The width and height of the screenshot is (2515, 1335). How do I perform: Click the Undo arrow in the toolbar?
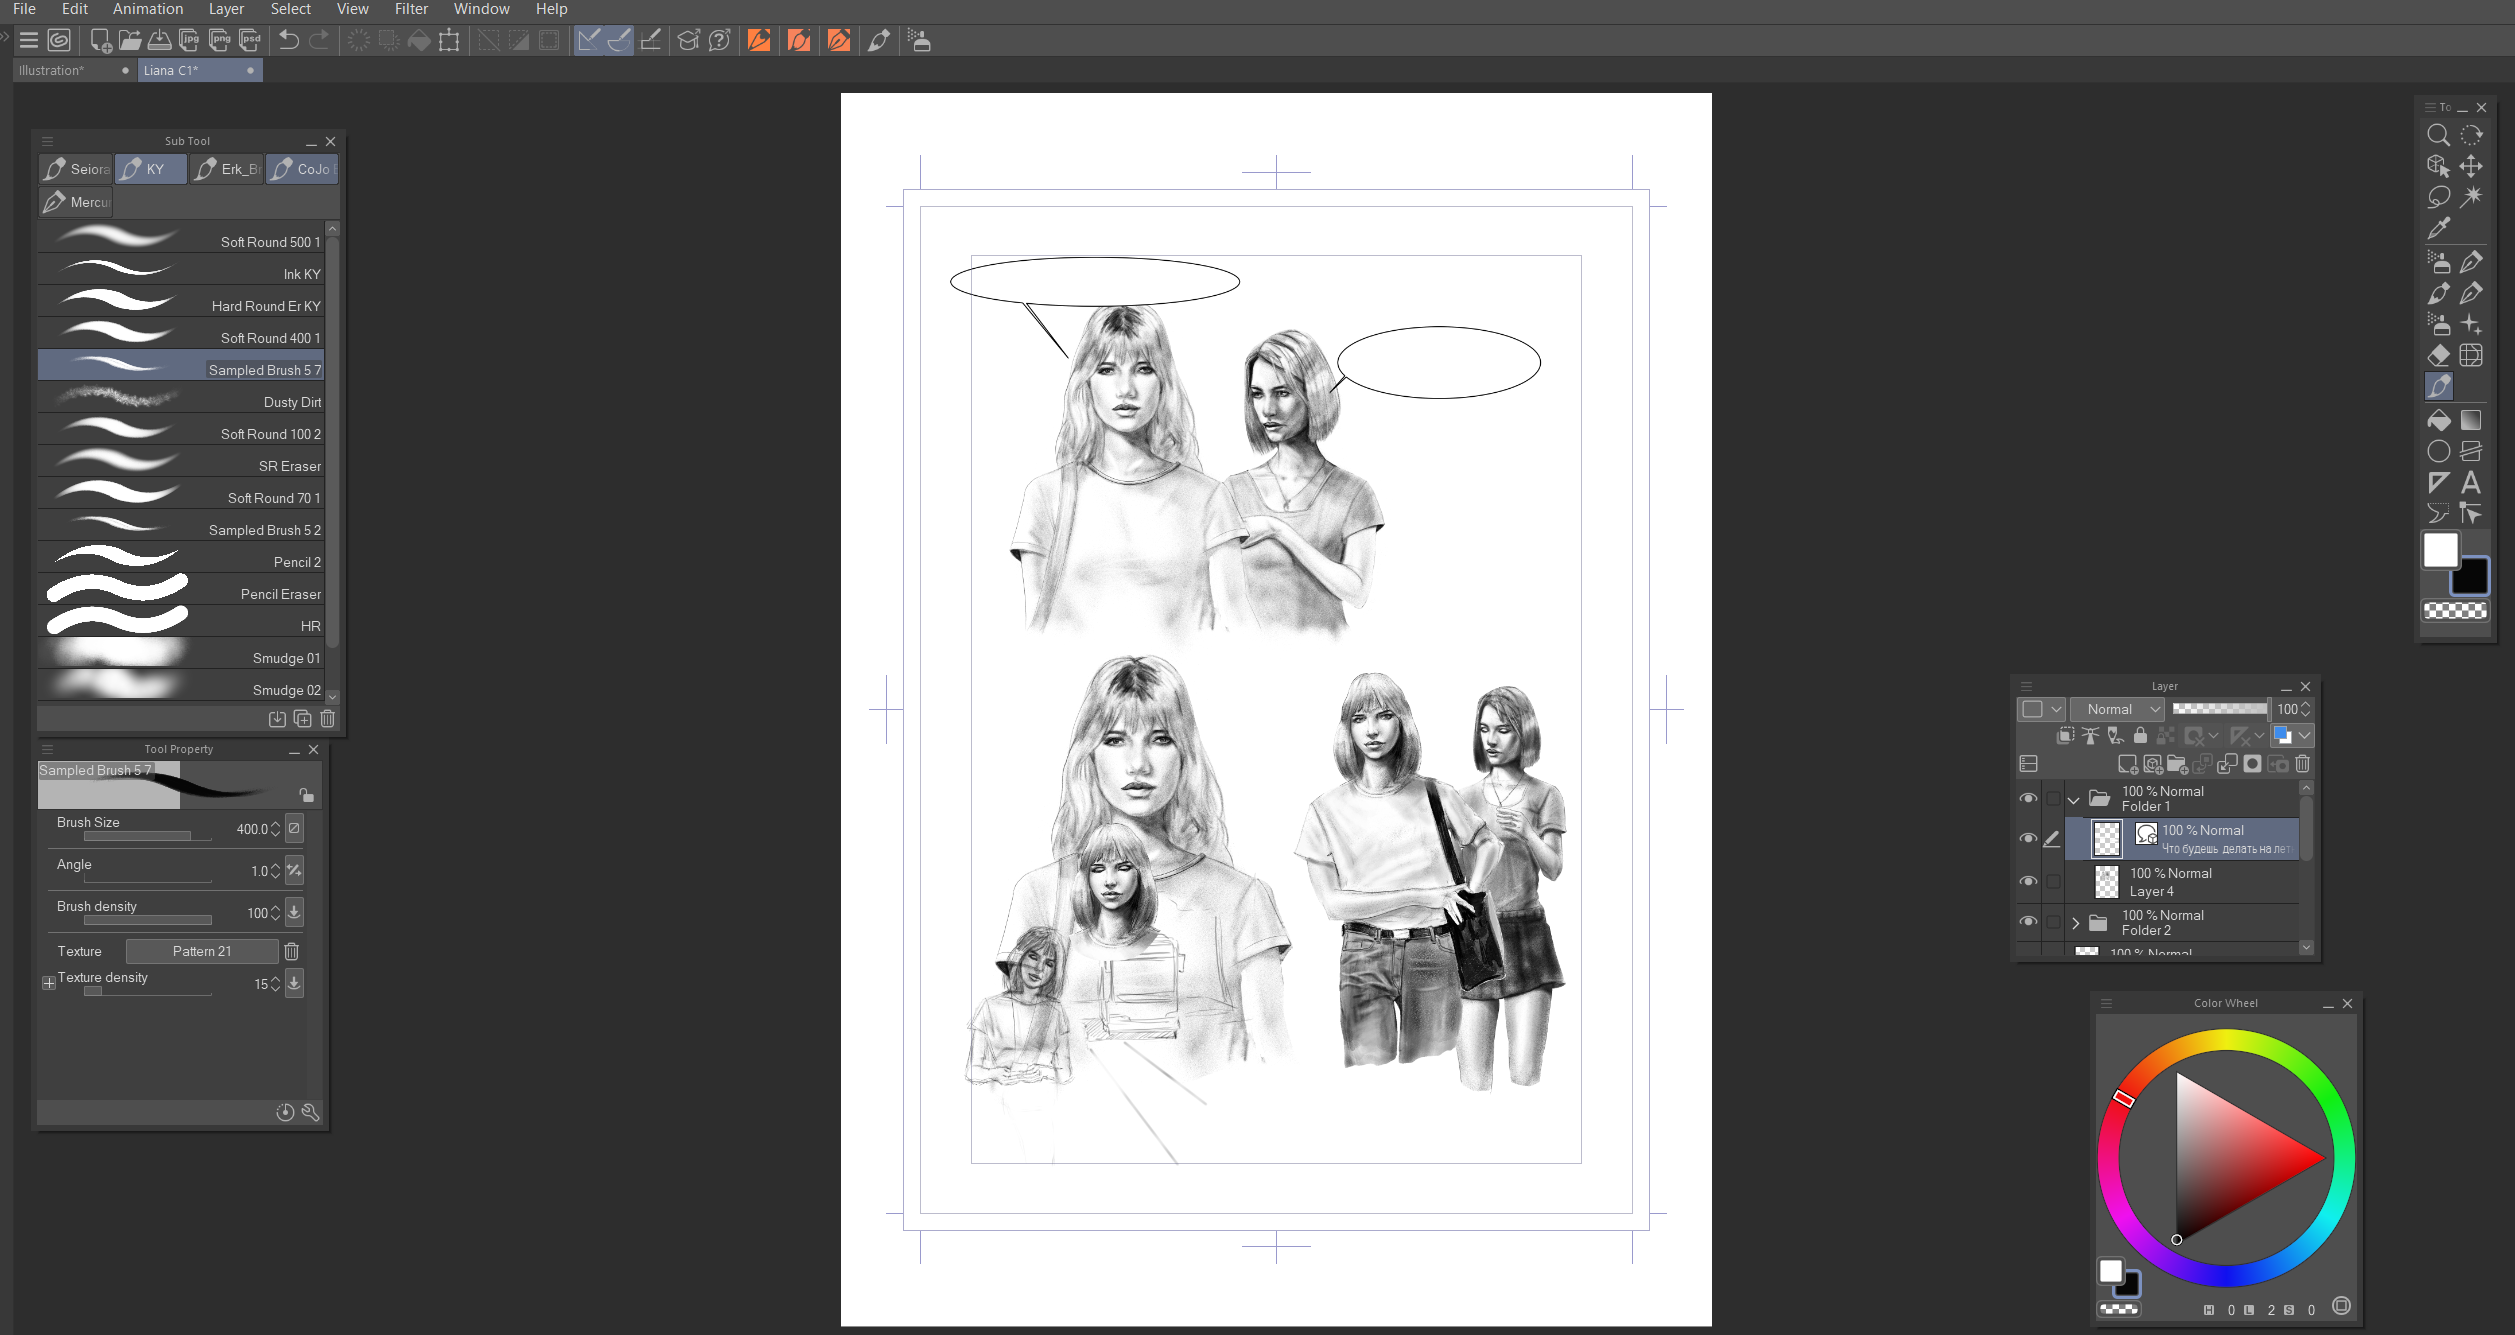click(x=289, y=40)
